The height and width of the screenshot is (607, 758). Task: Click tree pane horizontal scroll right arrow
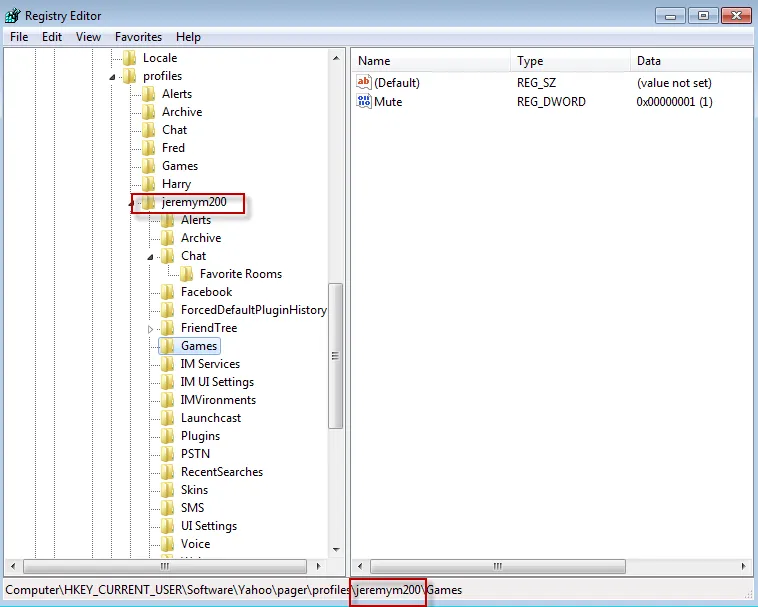(x=318, y=566)
